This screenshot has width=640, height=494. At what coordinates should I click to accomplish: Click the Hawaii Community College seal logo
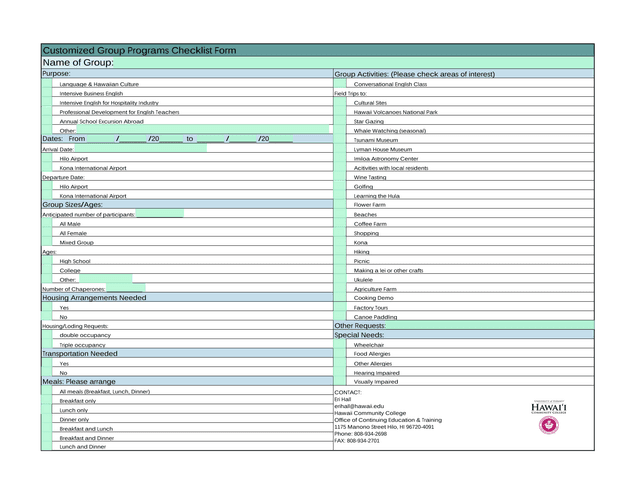[x=548, y=425]
